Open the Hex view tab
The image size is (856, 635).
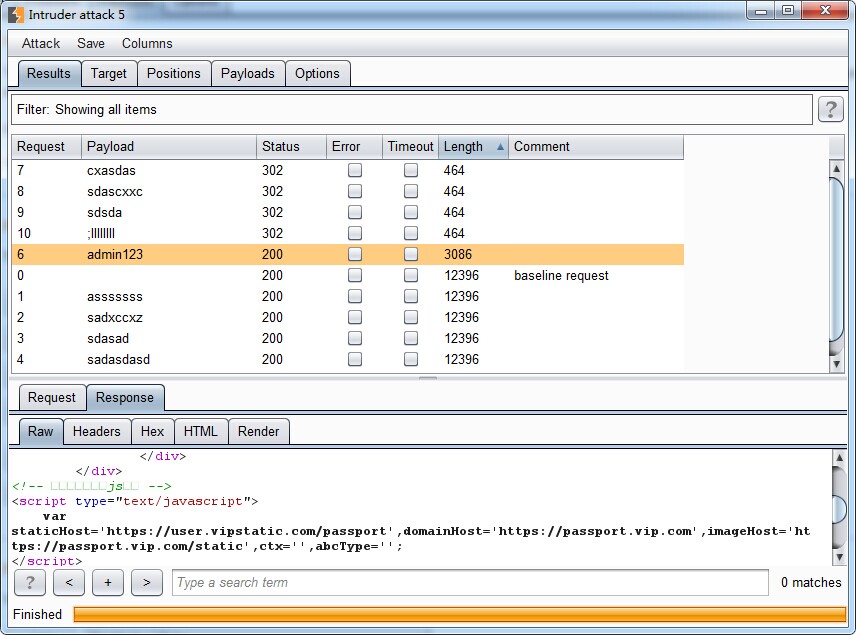point(152,431)
